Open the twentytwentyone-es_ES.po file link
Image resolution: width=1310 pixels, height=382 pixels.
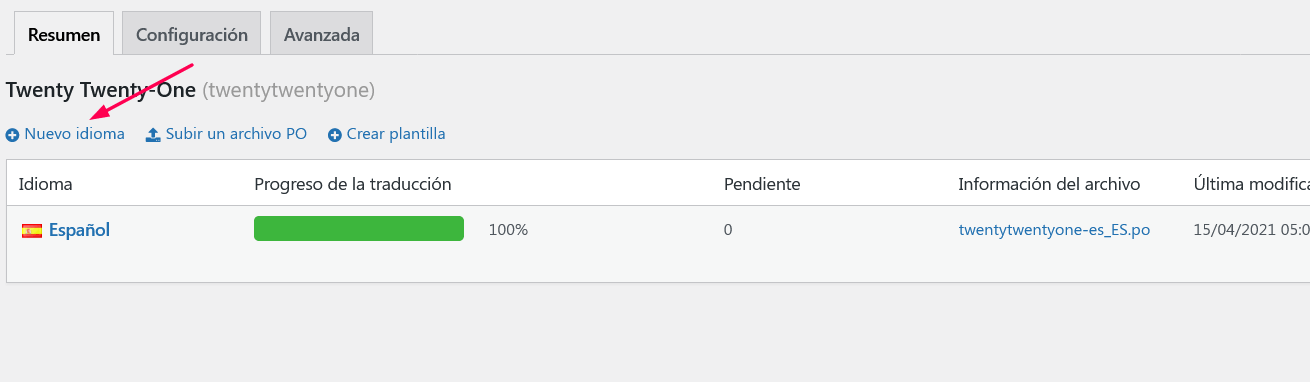click(1054, 230)
